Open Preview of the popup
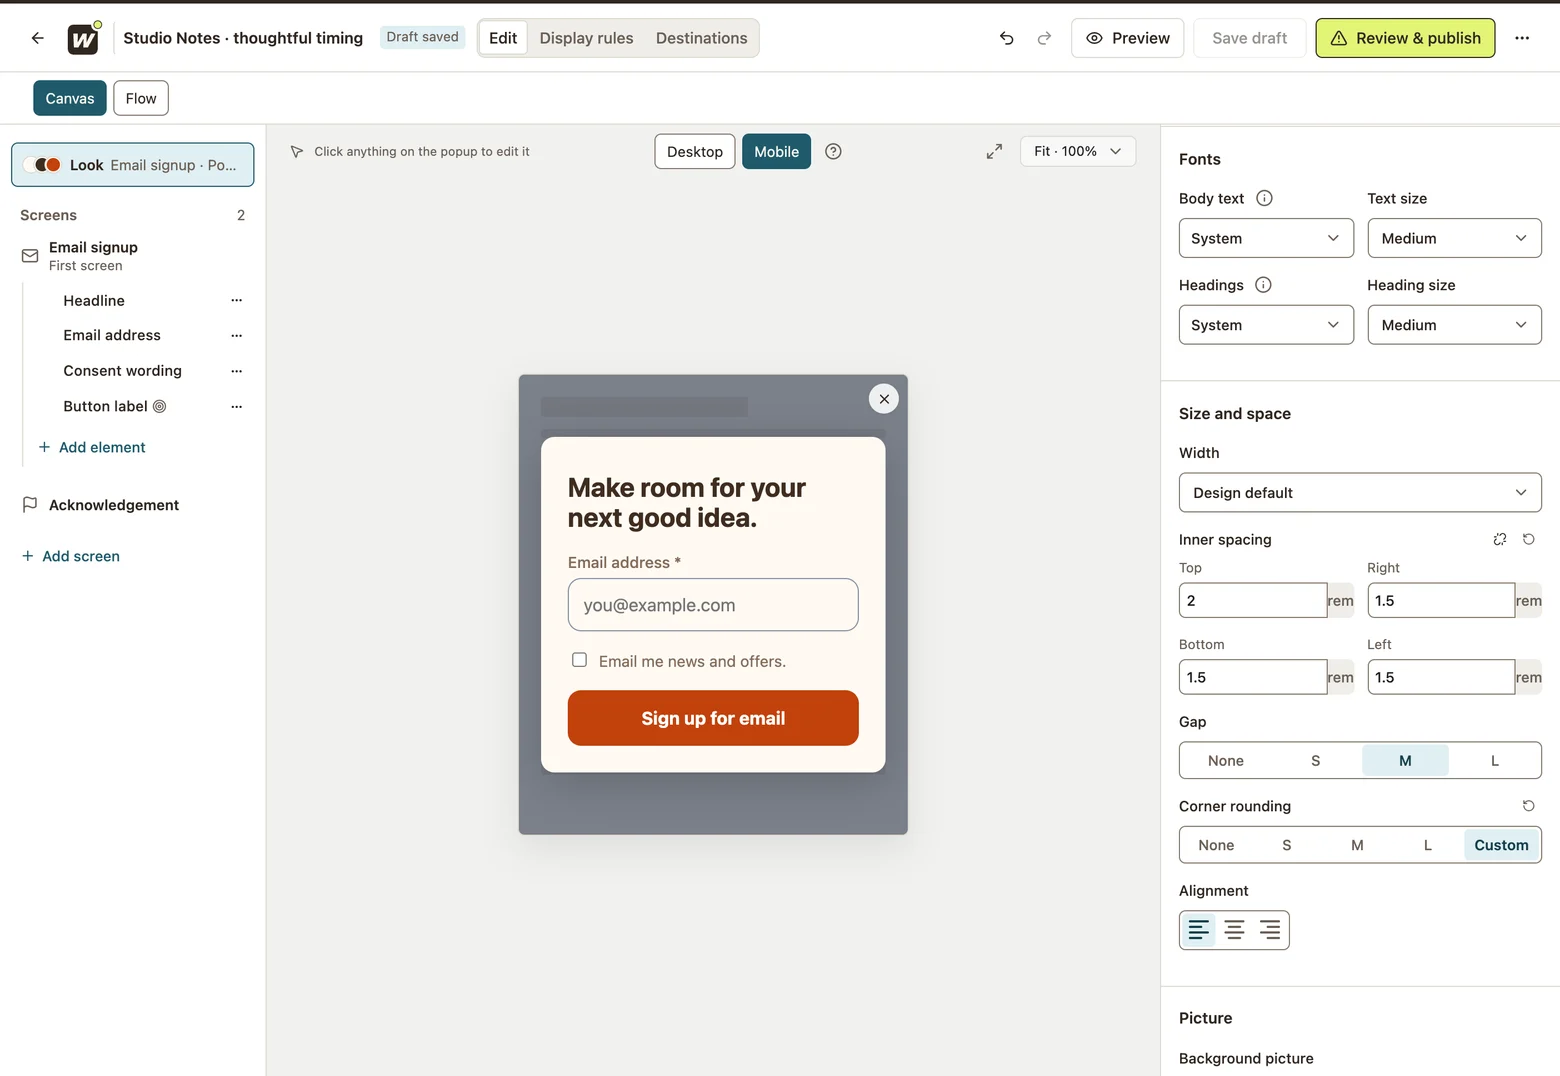Screen dimensions: 1560x1076 click(x=1127, y=38)
